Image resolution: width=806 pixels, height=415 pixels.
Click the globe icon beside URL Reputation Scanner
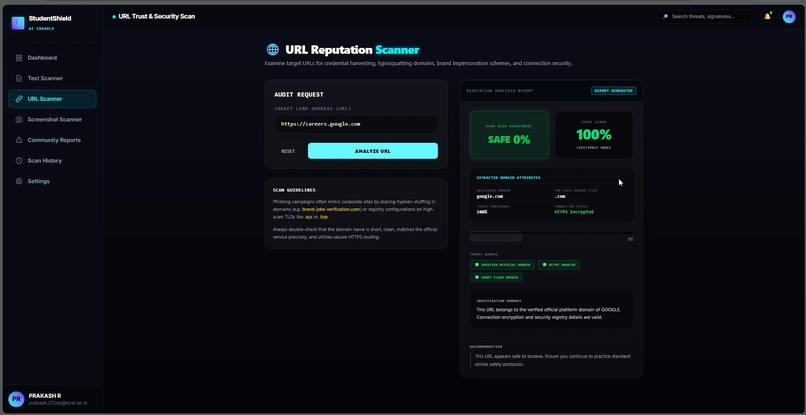tap(272, 50)
